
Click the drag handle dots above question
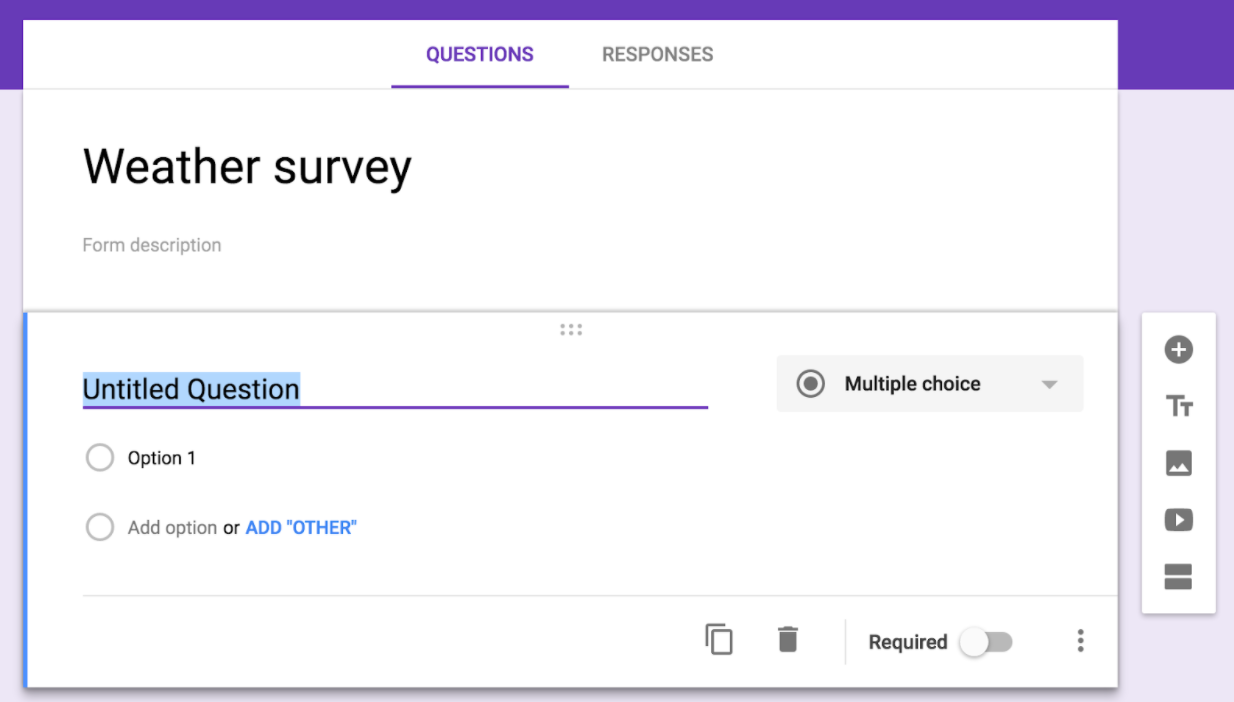571,329
